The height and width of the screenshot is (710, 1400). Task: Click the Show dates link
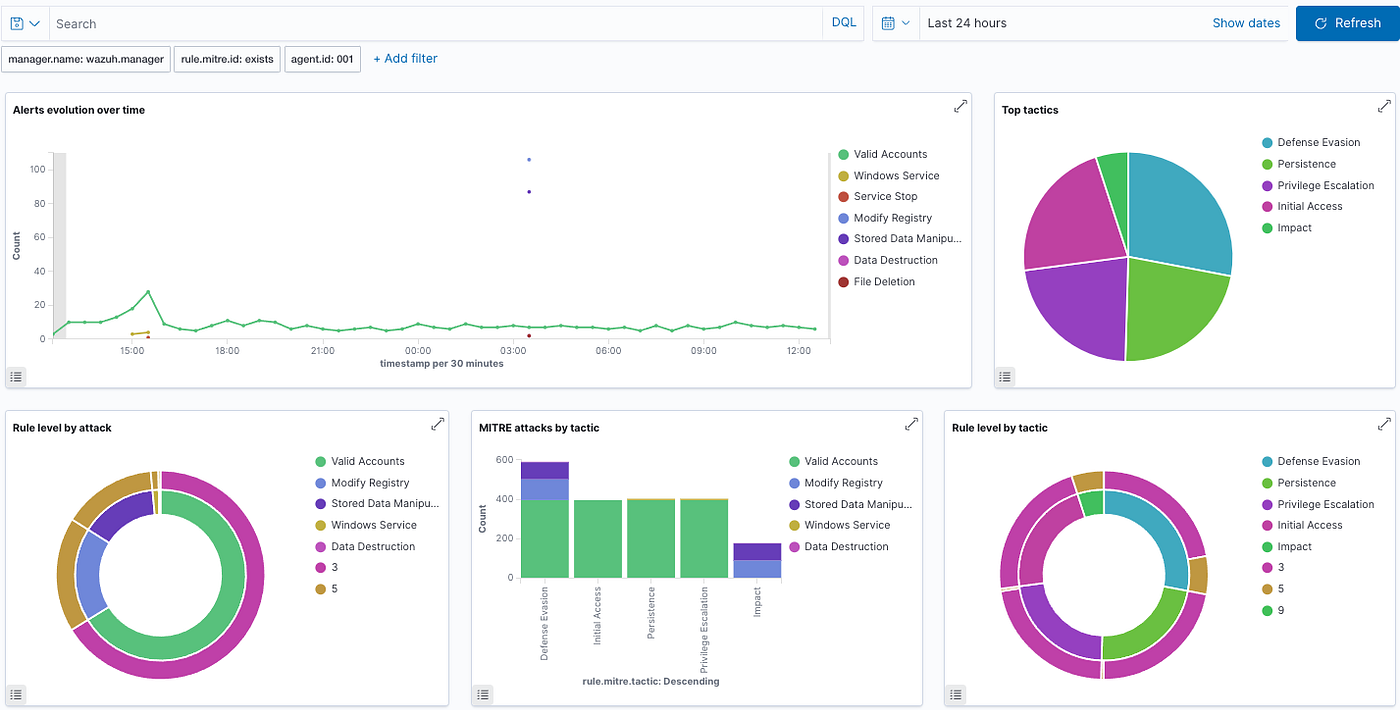coord(1246,23)
